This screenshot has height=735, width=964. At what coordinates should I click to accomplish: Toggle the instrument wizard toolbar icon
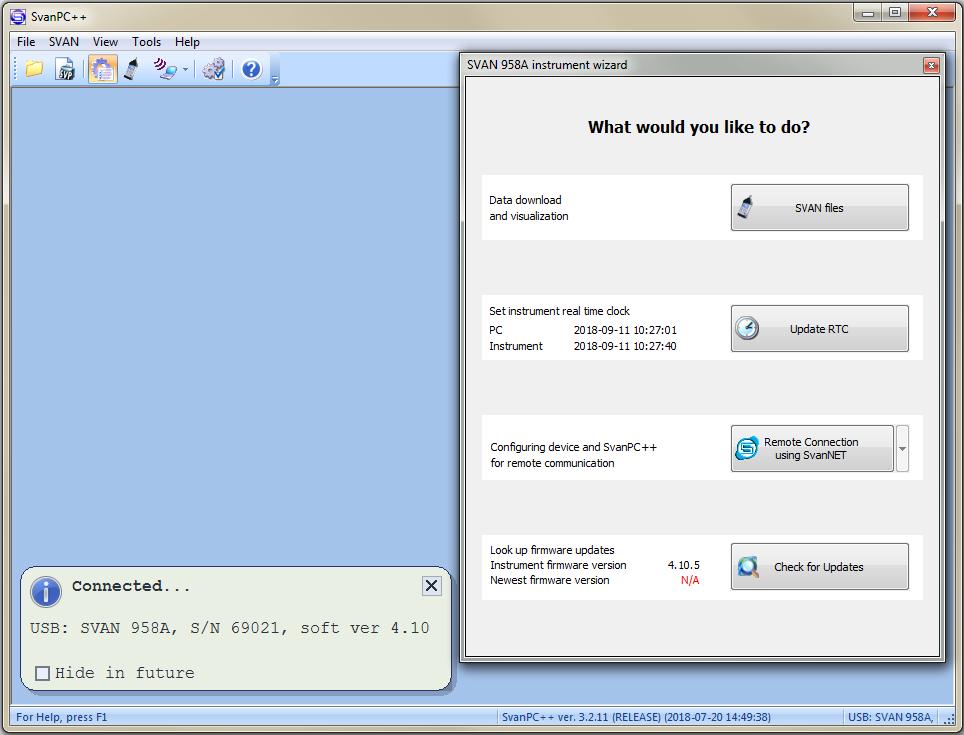102,69
